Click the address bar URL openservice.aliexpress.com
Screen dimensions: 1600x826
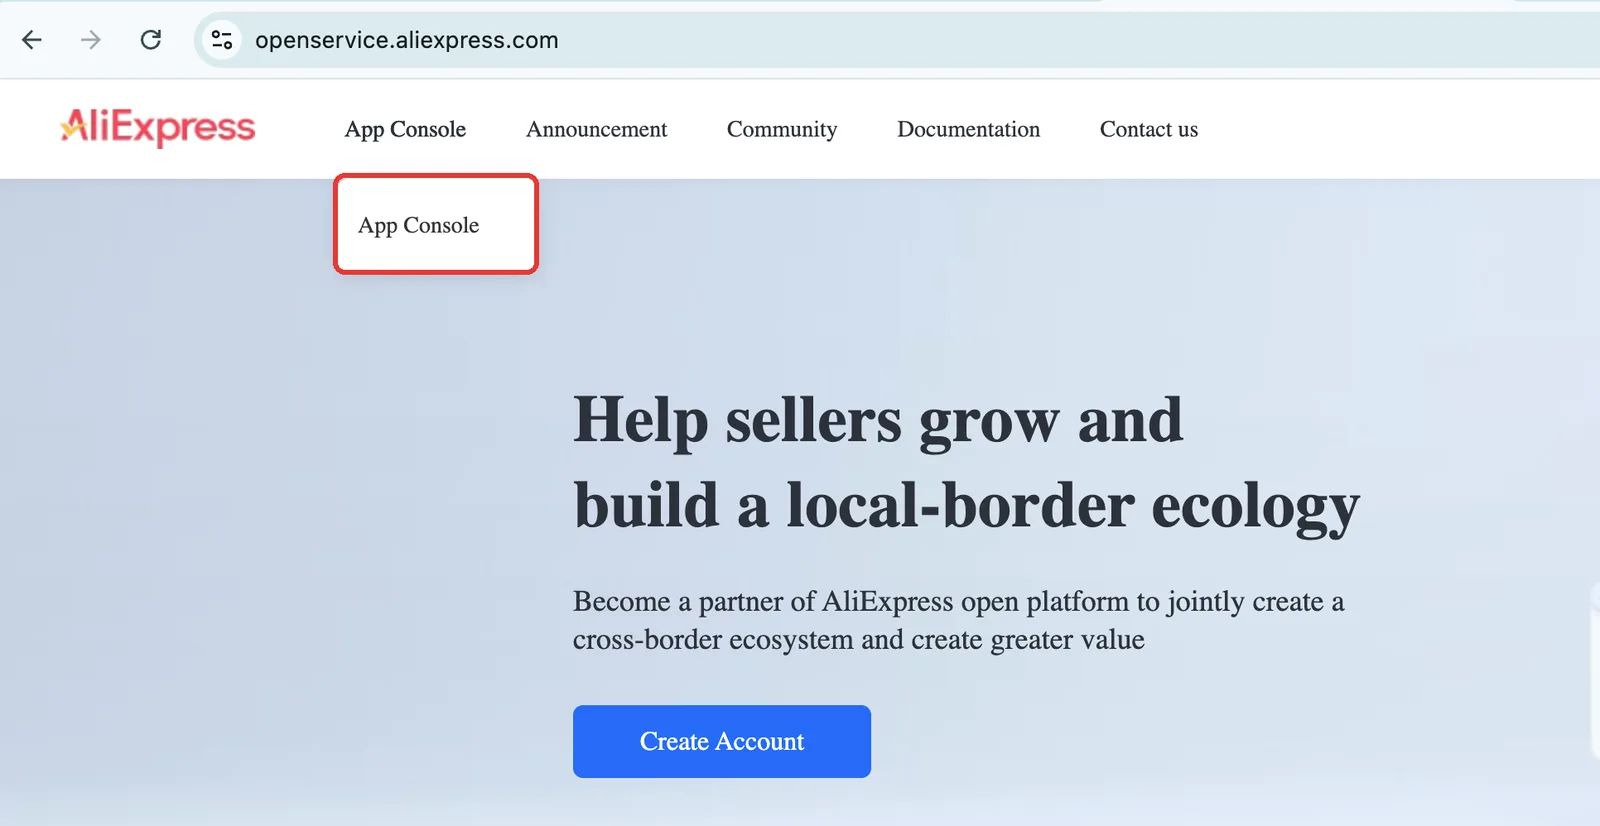407,40
